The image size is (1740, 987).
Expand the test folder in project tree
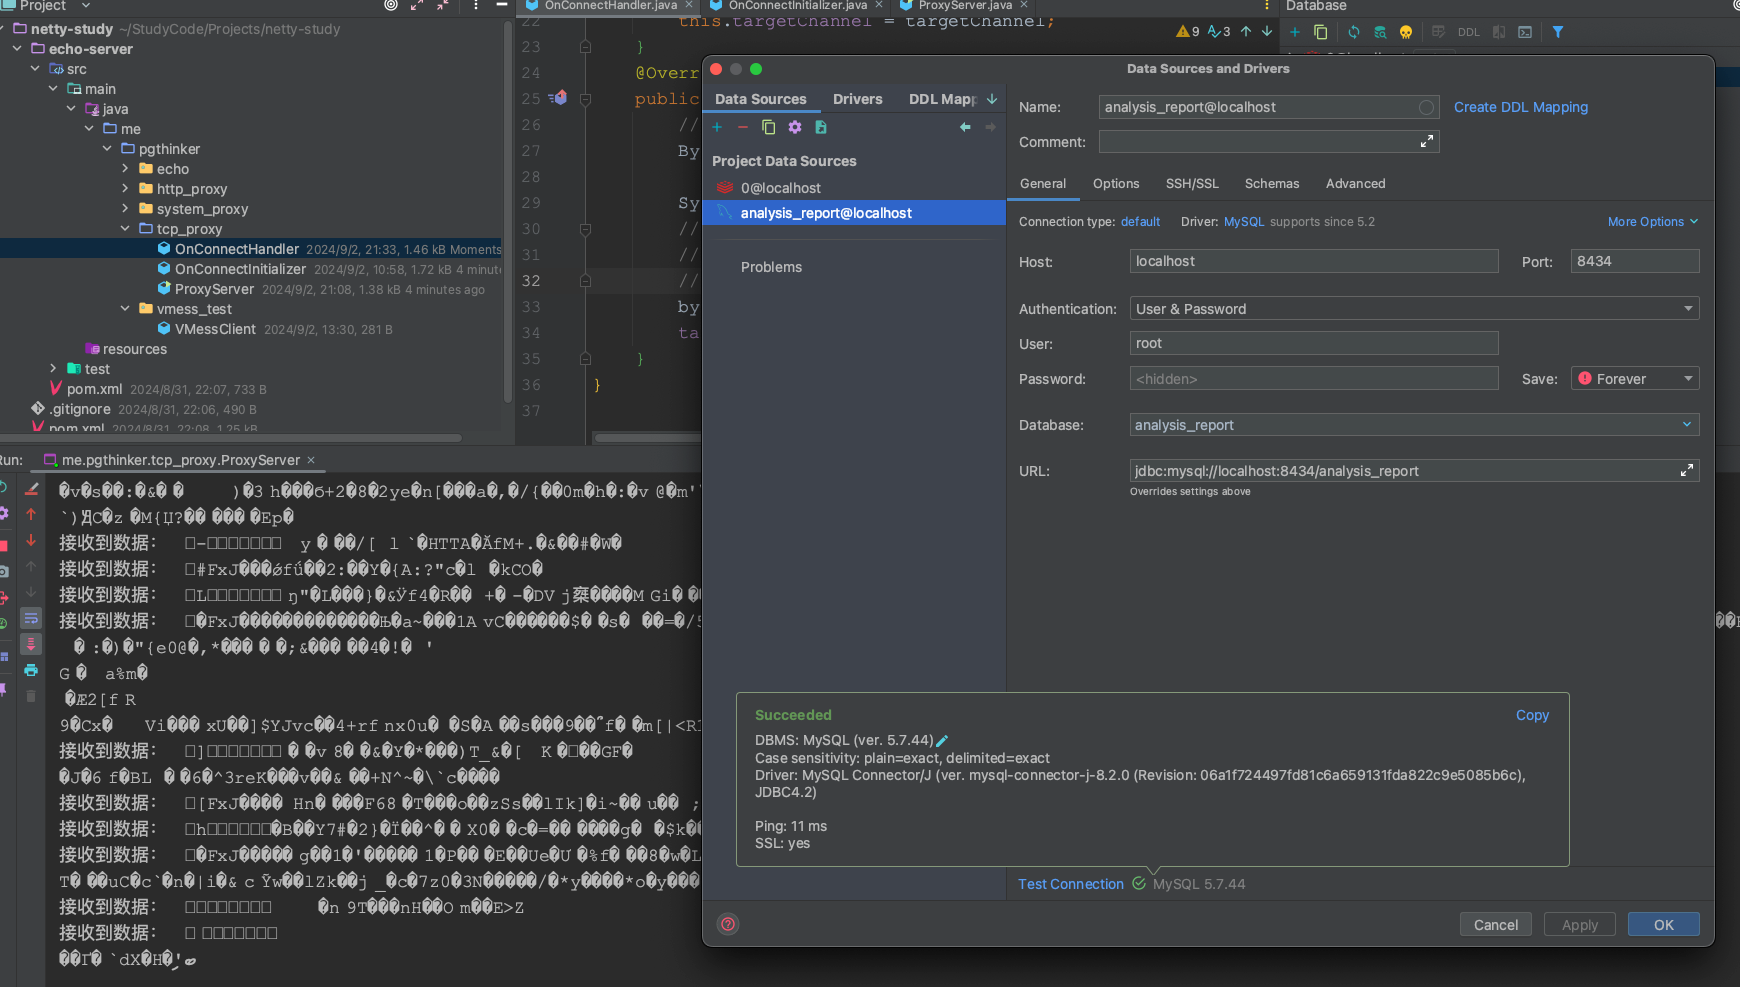coord(53,369)
